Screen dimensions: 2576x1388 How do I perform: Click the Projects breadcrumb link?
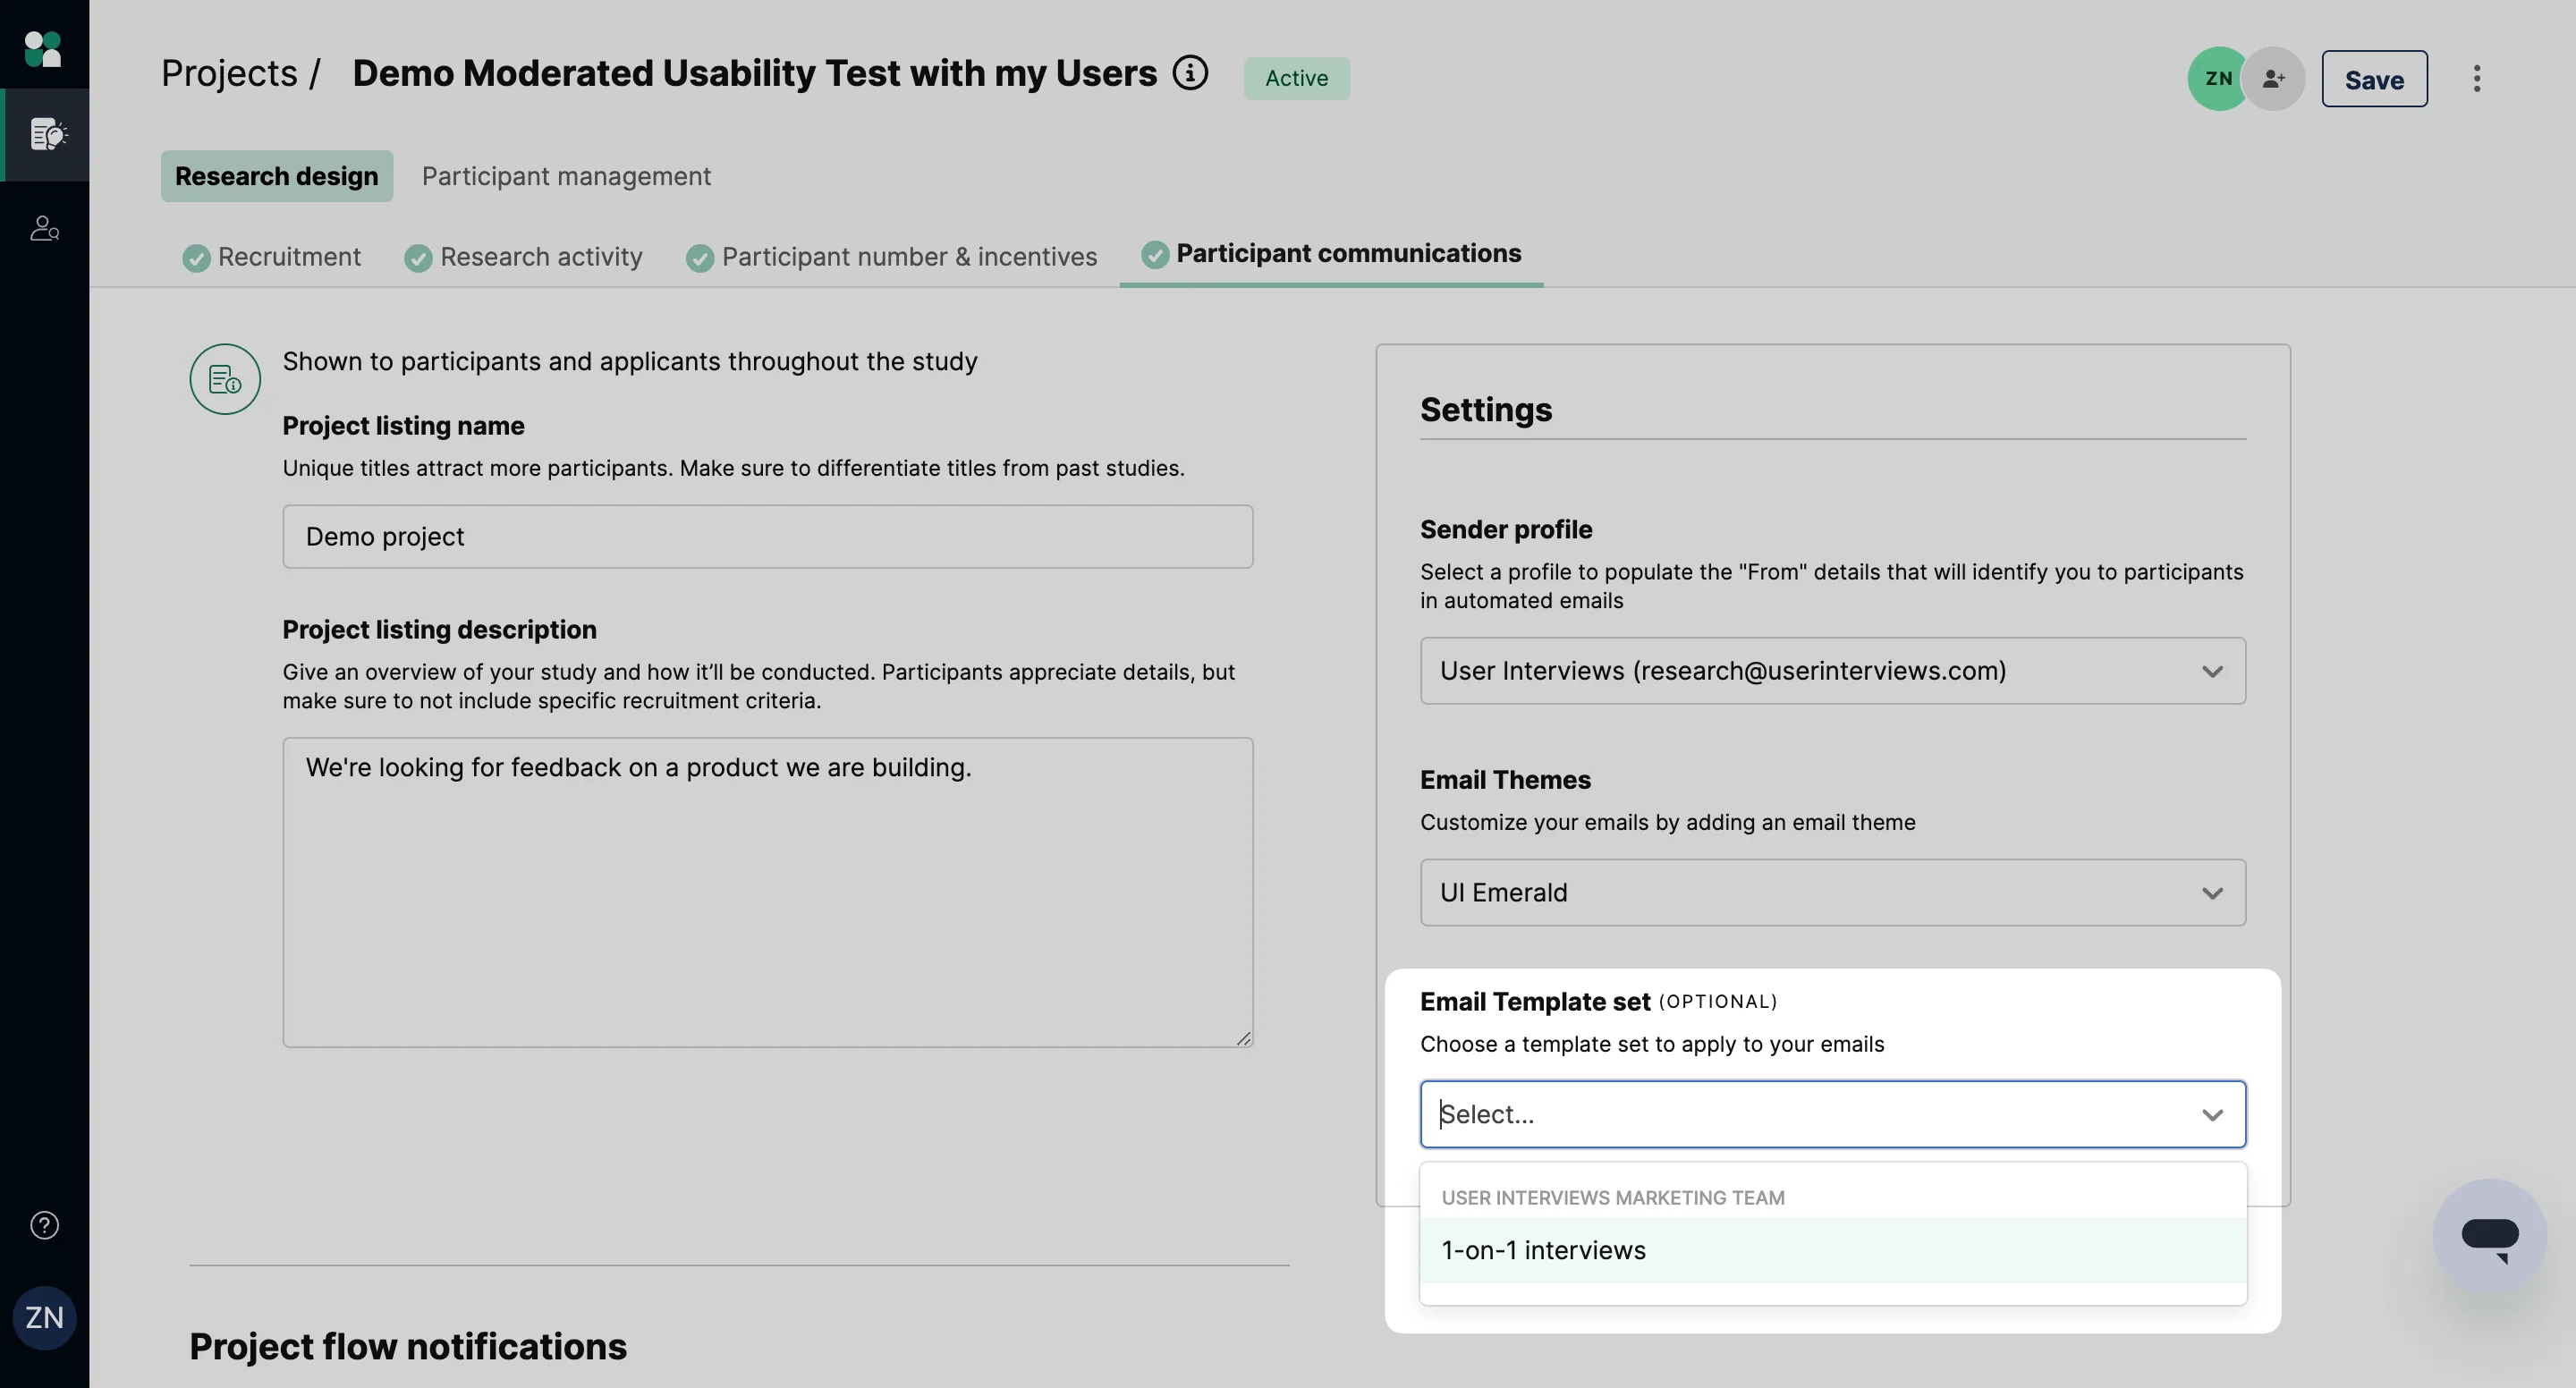pos(229,72)
